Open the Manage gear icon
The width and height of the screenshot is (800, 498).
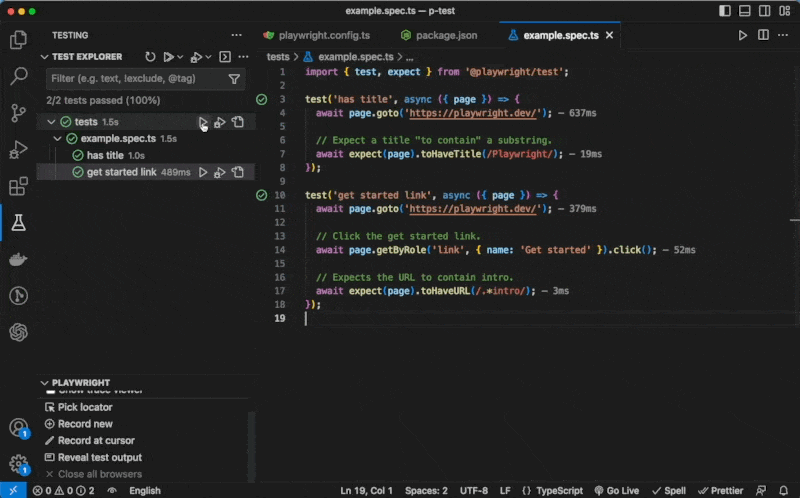(x=18, y=464)
